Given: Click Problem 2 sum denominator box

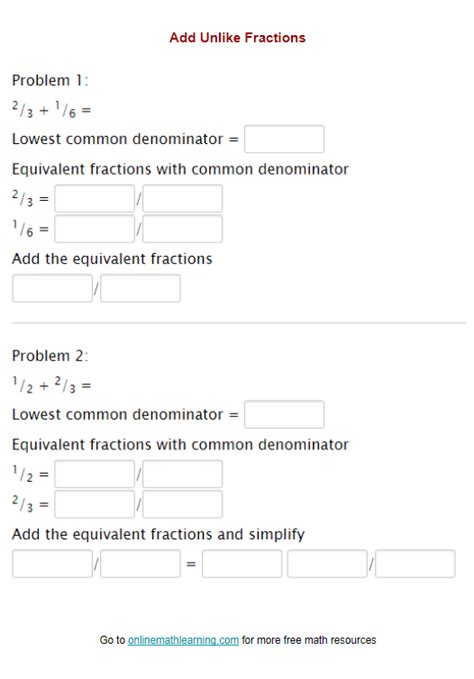Looking at the screenshot, I should click(140, 564).
